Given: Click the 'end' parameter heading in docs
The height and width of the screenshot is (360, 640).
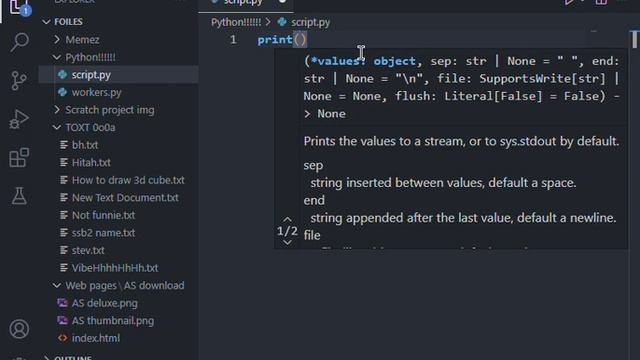Looking at the screenshot, I should pyautogui.click(x=314, y=200).
